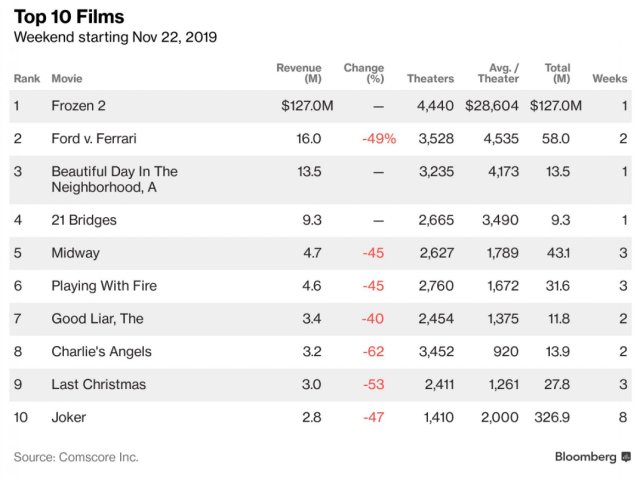Click the Avg. / Theater column header
The height and width of the screenshot is (480, 640).
[x=498, y=73]
